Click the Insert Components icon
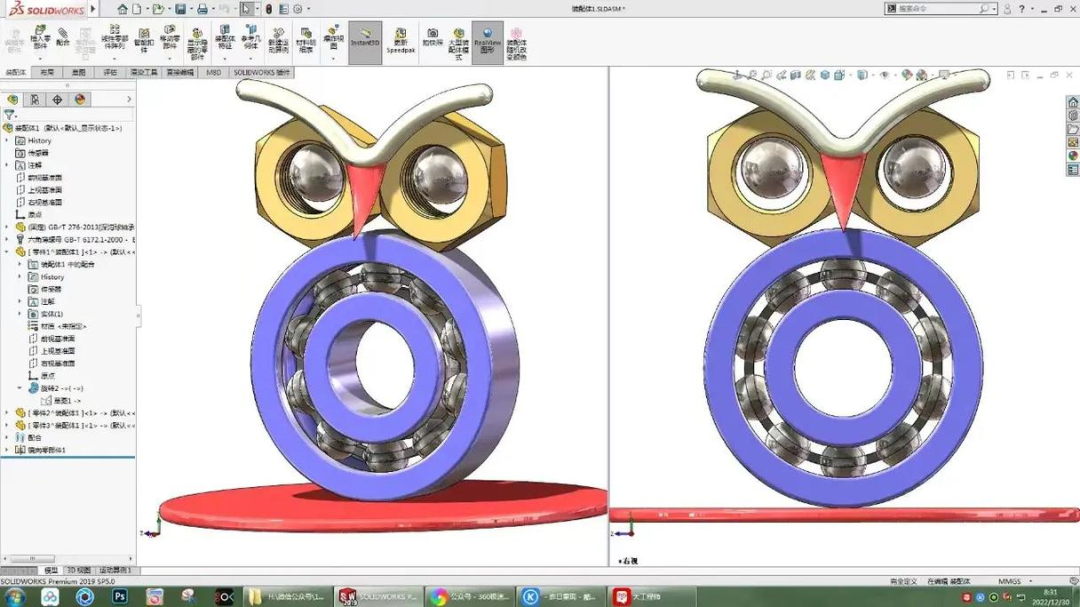The height and width of the screenshot is (607, 1080). [40, 40]
